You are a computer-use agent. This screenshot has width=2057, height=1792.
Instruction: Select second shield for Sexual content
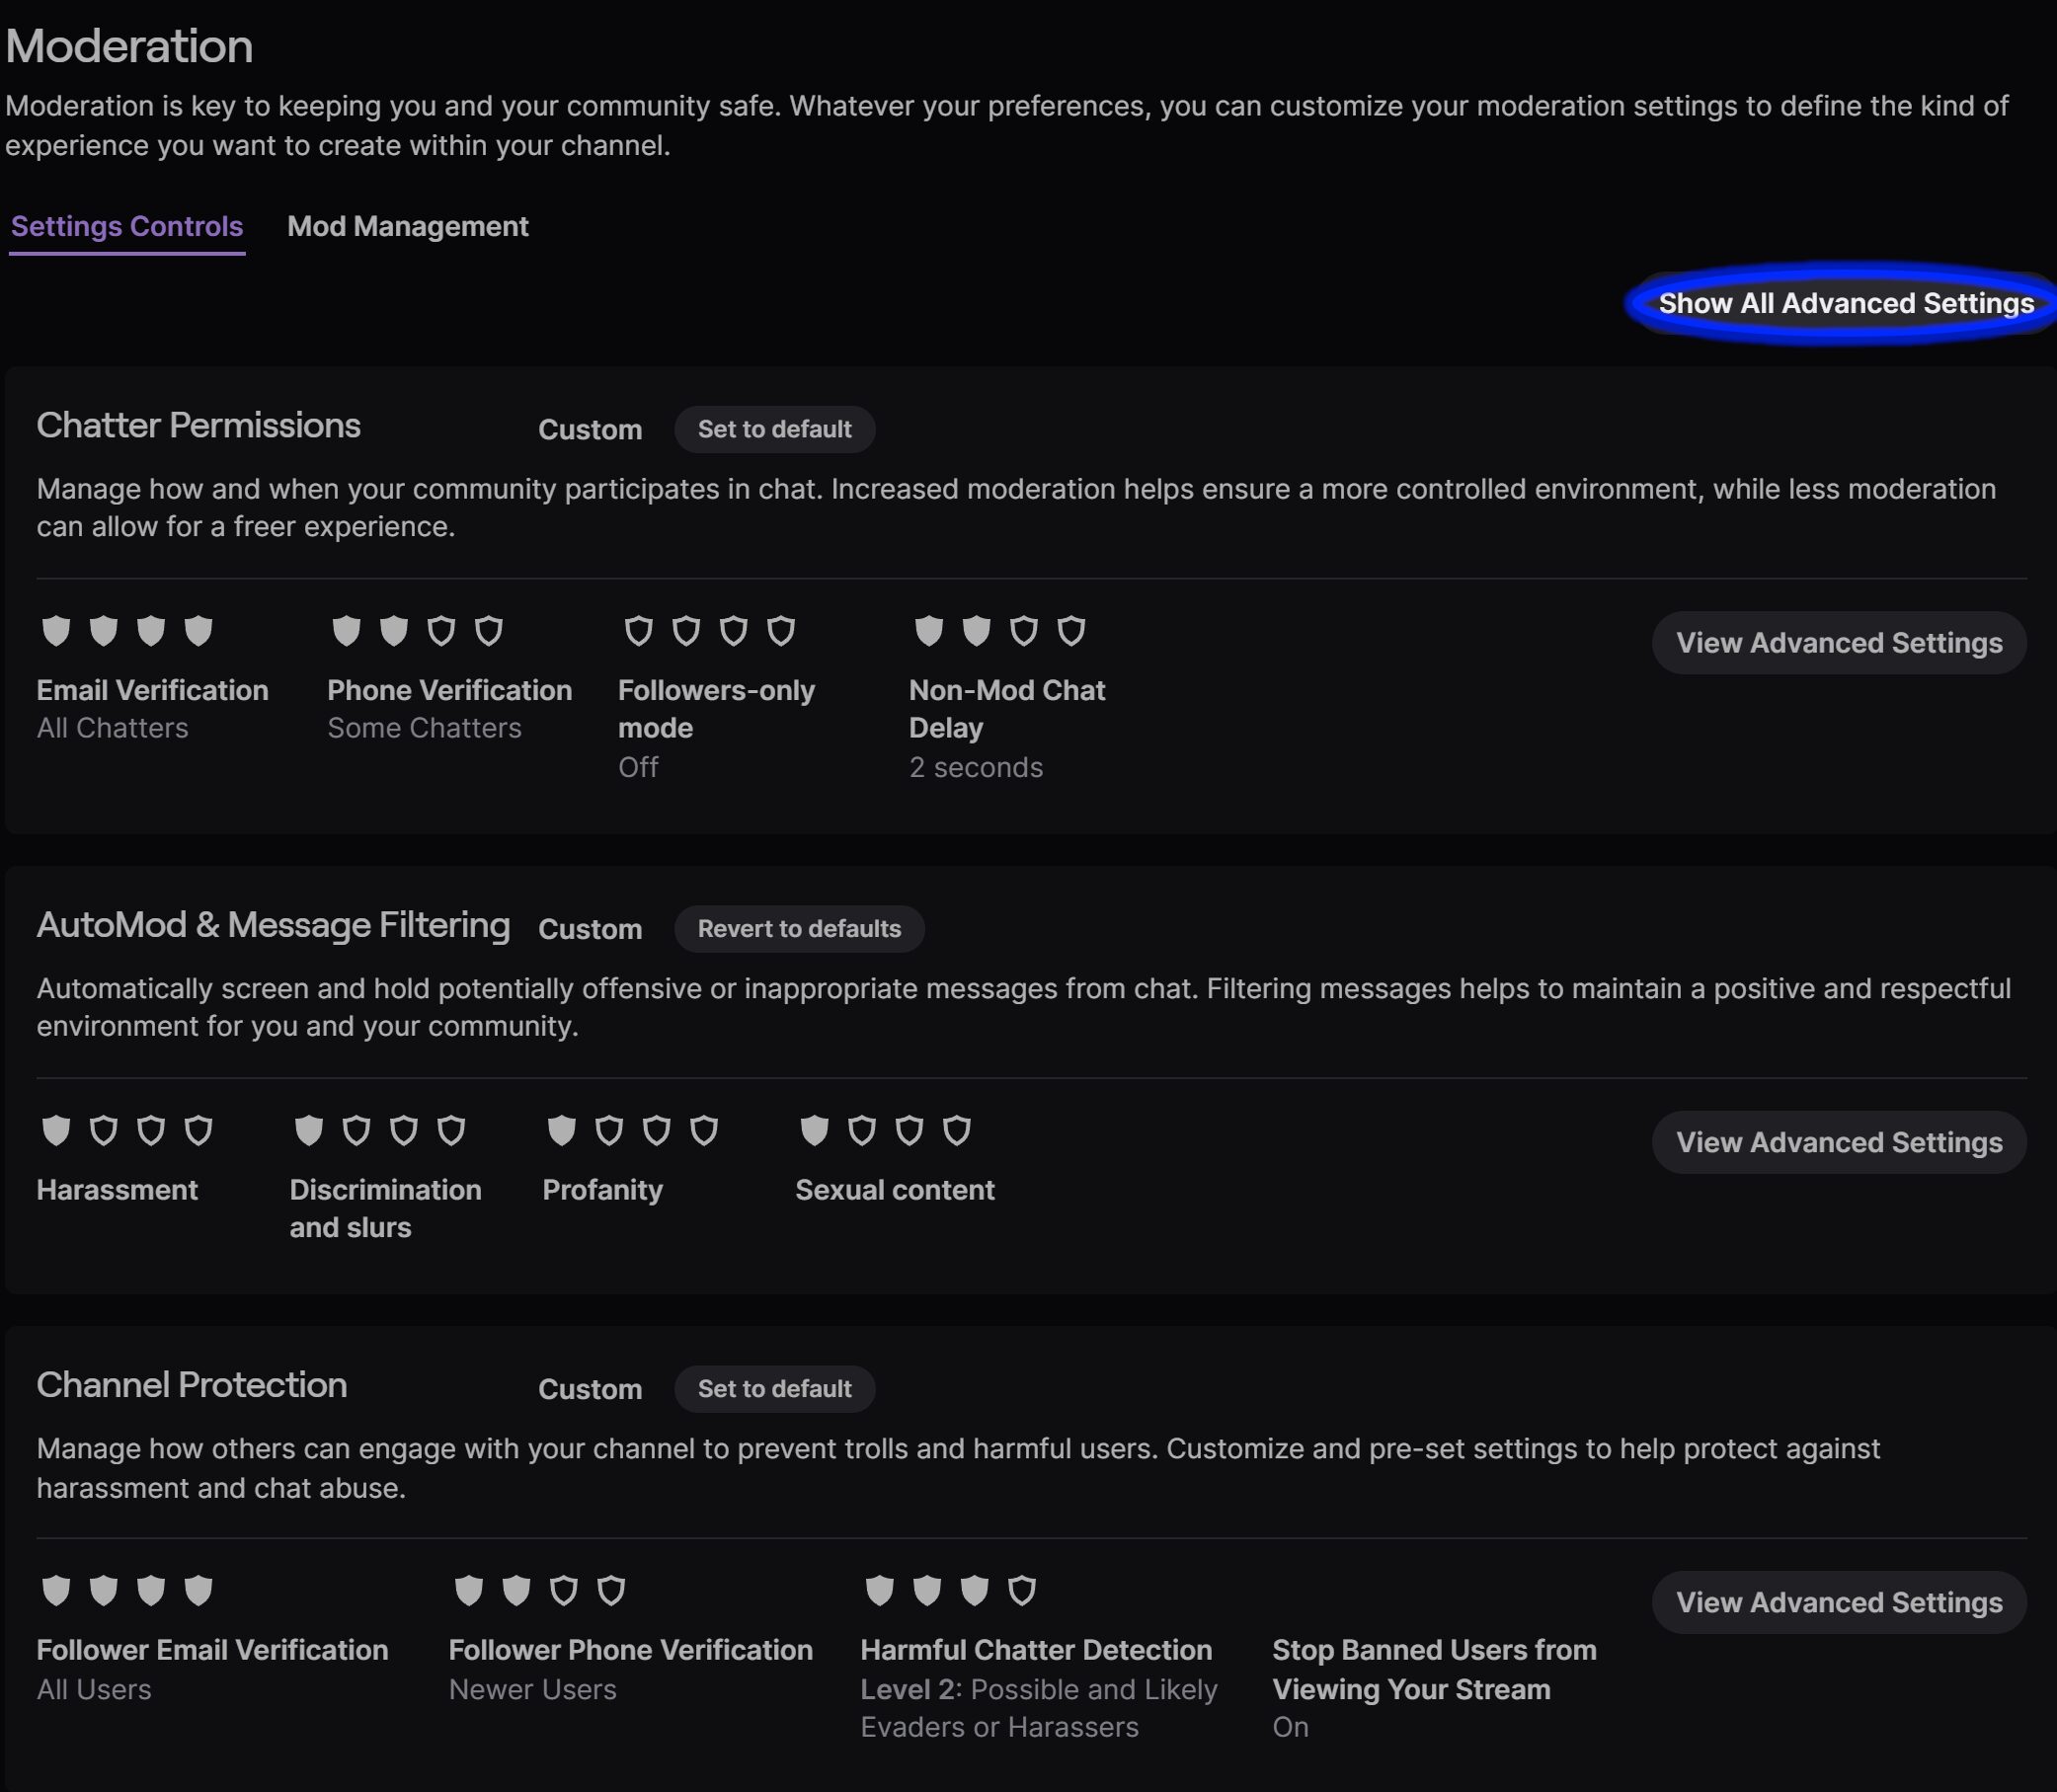pyautogui.click(x=862, y=1131)
